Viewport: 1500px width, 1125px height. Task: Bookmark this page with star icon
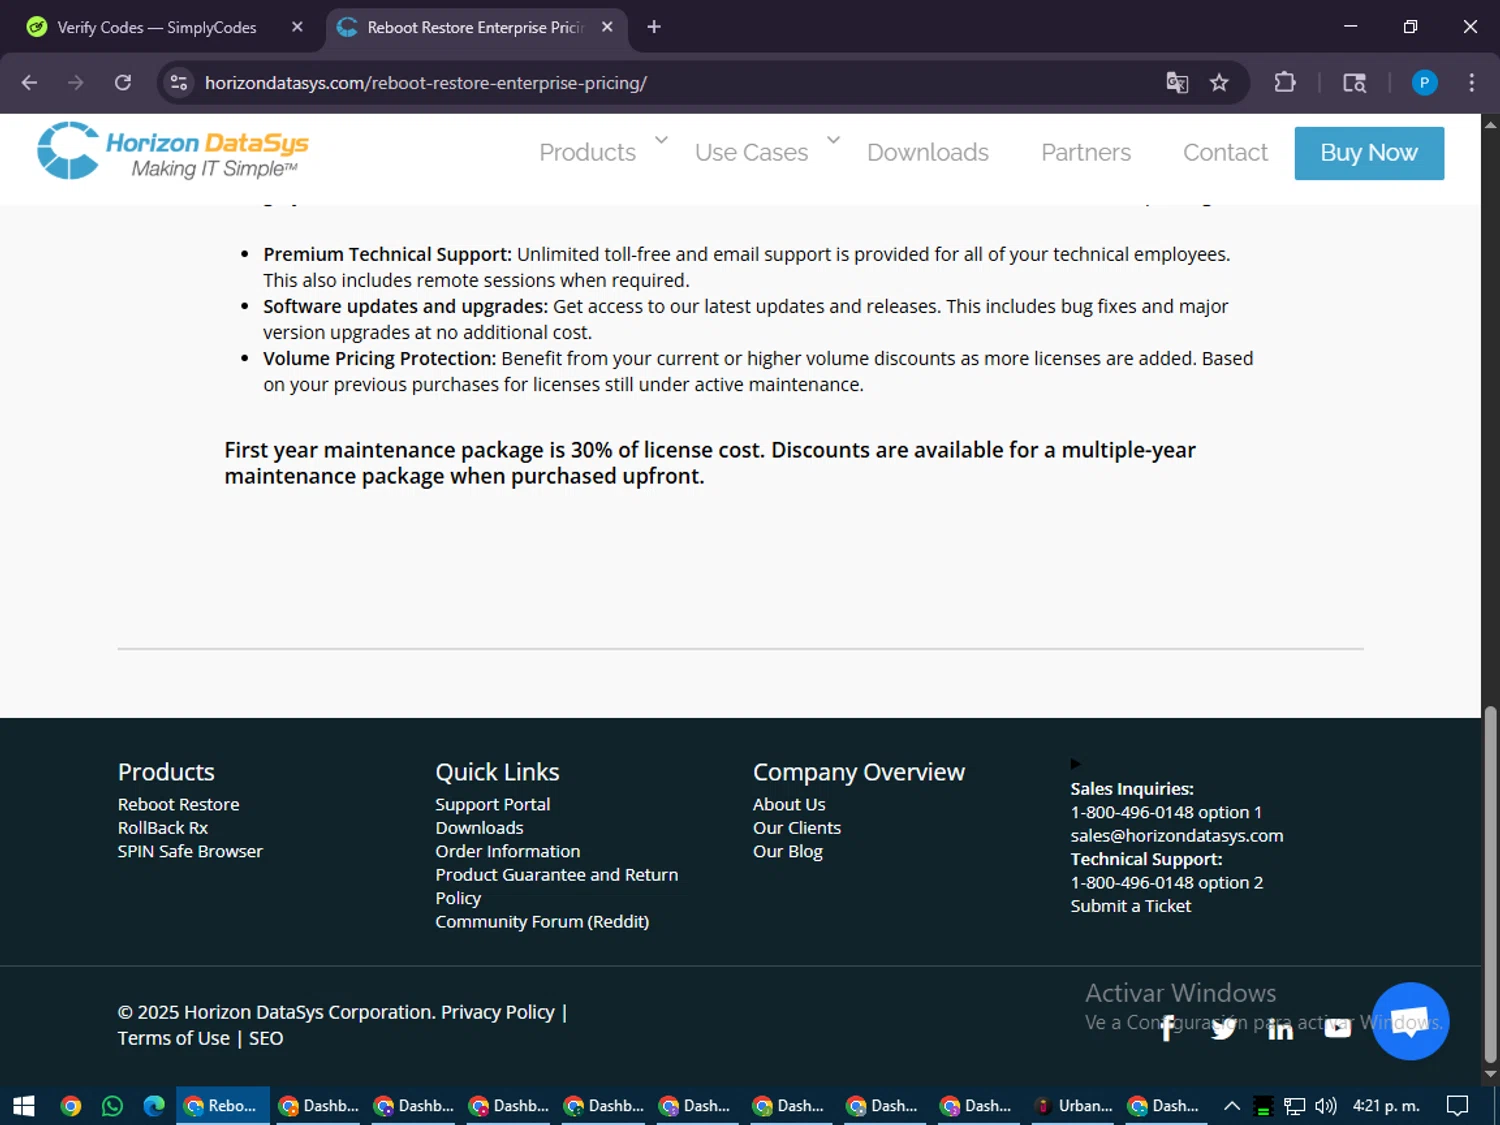pos(1219,83)
